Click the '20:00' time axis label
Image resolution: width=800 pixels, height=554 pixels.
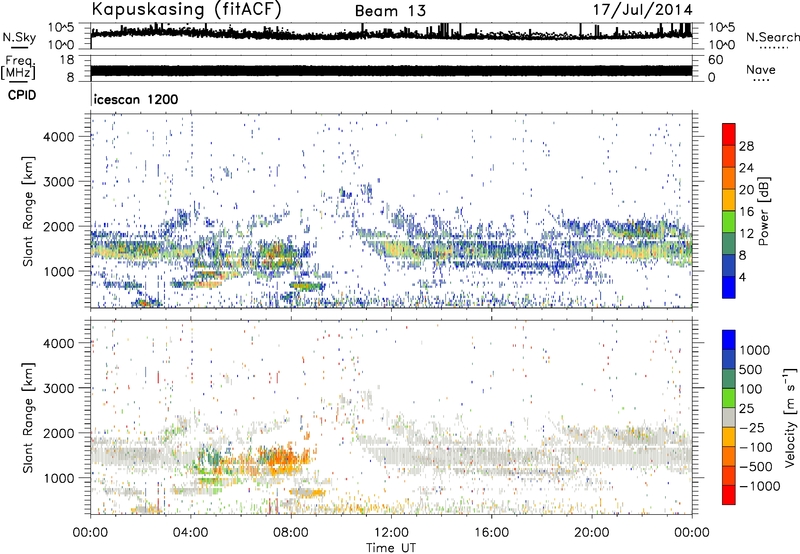591,533
